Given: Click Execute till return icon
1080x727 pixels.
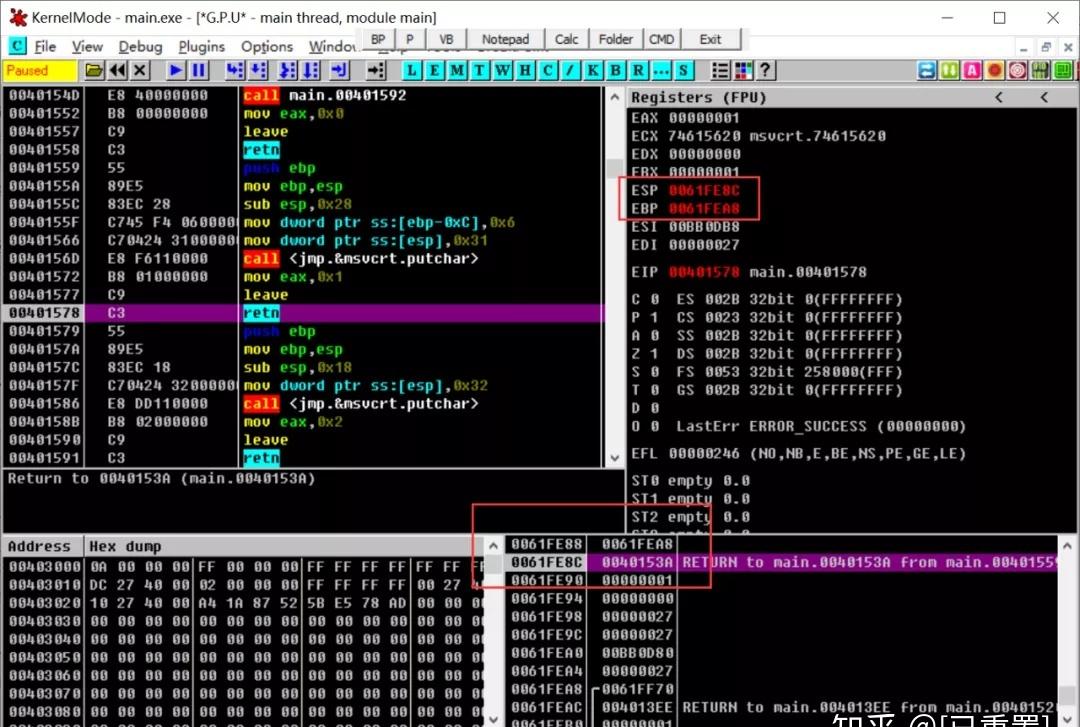Looking at the screenshot, I should click(x=340, y=70).
